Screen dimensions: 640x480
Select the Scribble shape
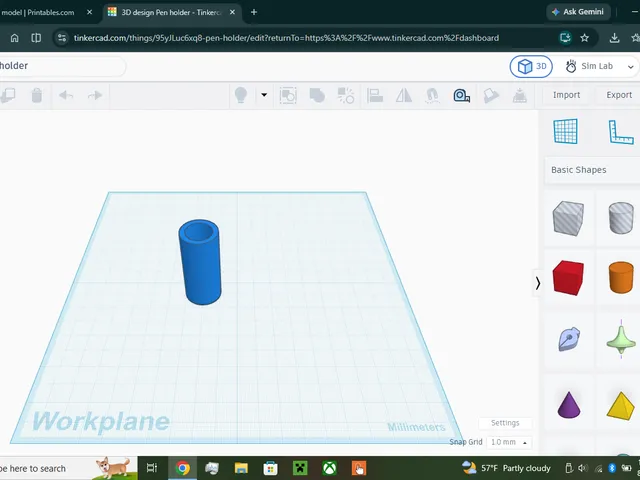point(569,339)
